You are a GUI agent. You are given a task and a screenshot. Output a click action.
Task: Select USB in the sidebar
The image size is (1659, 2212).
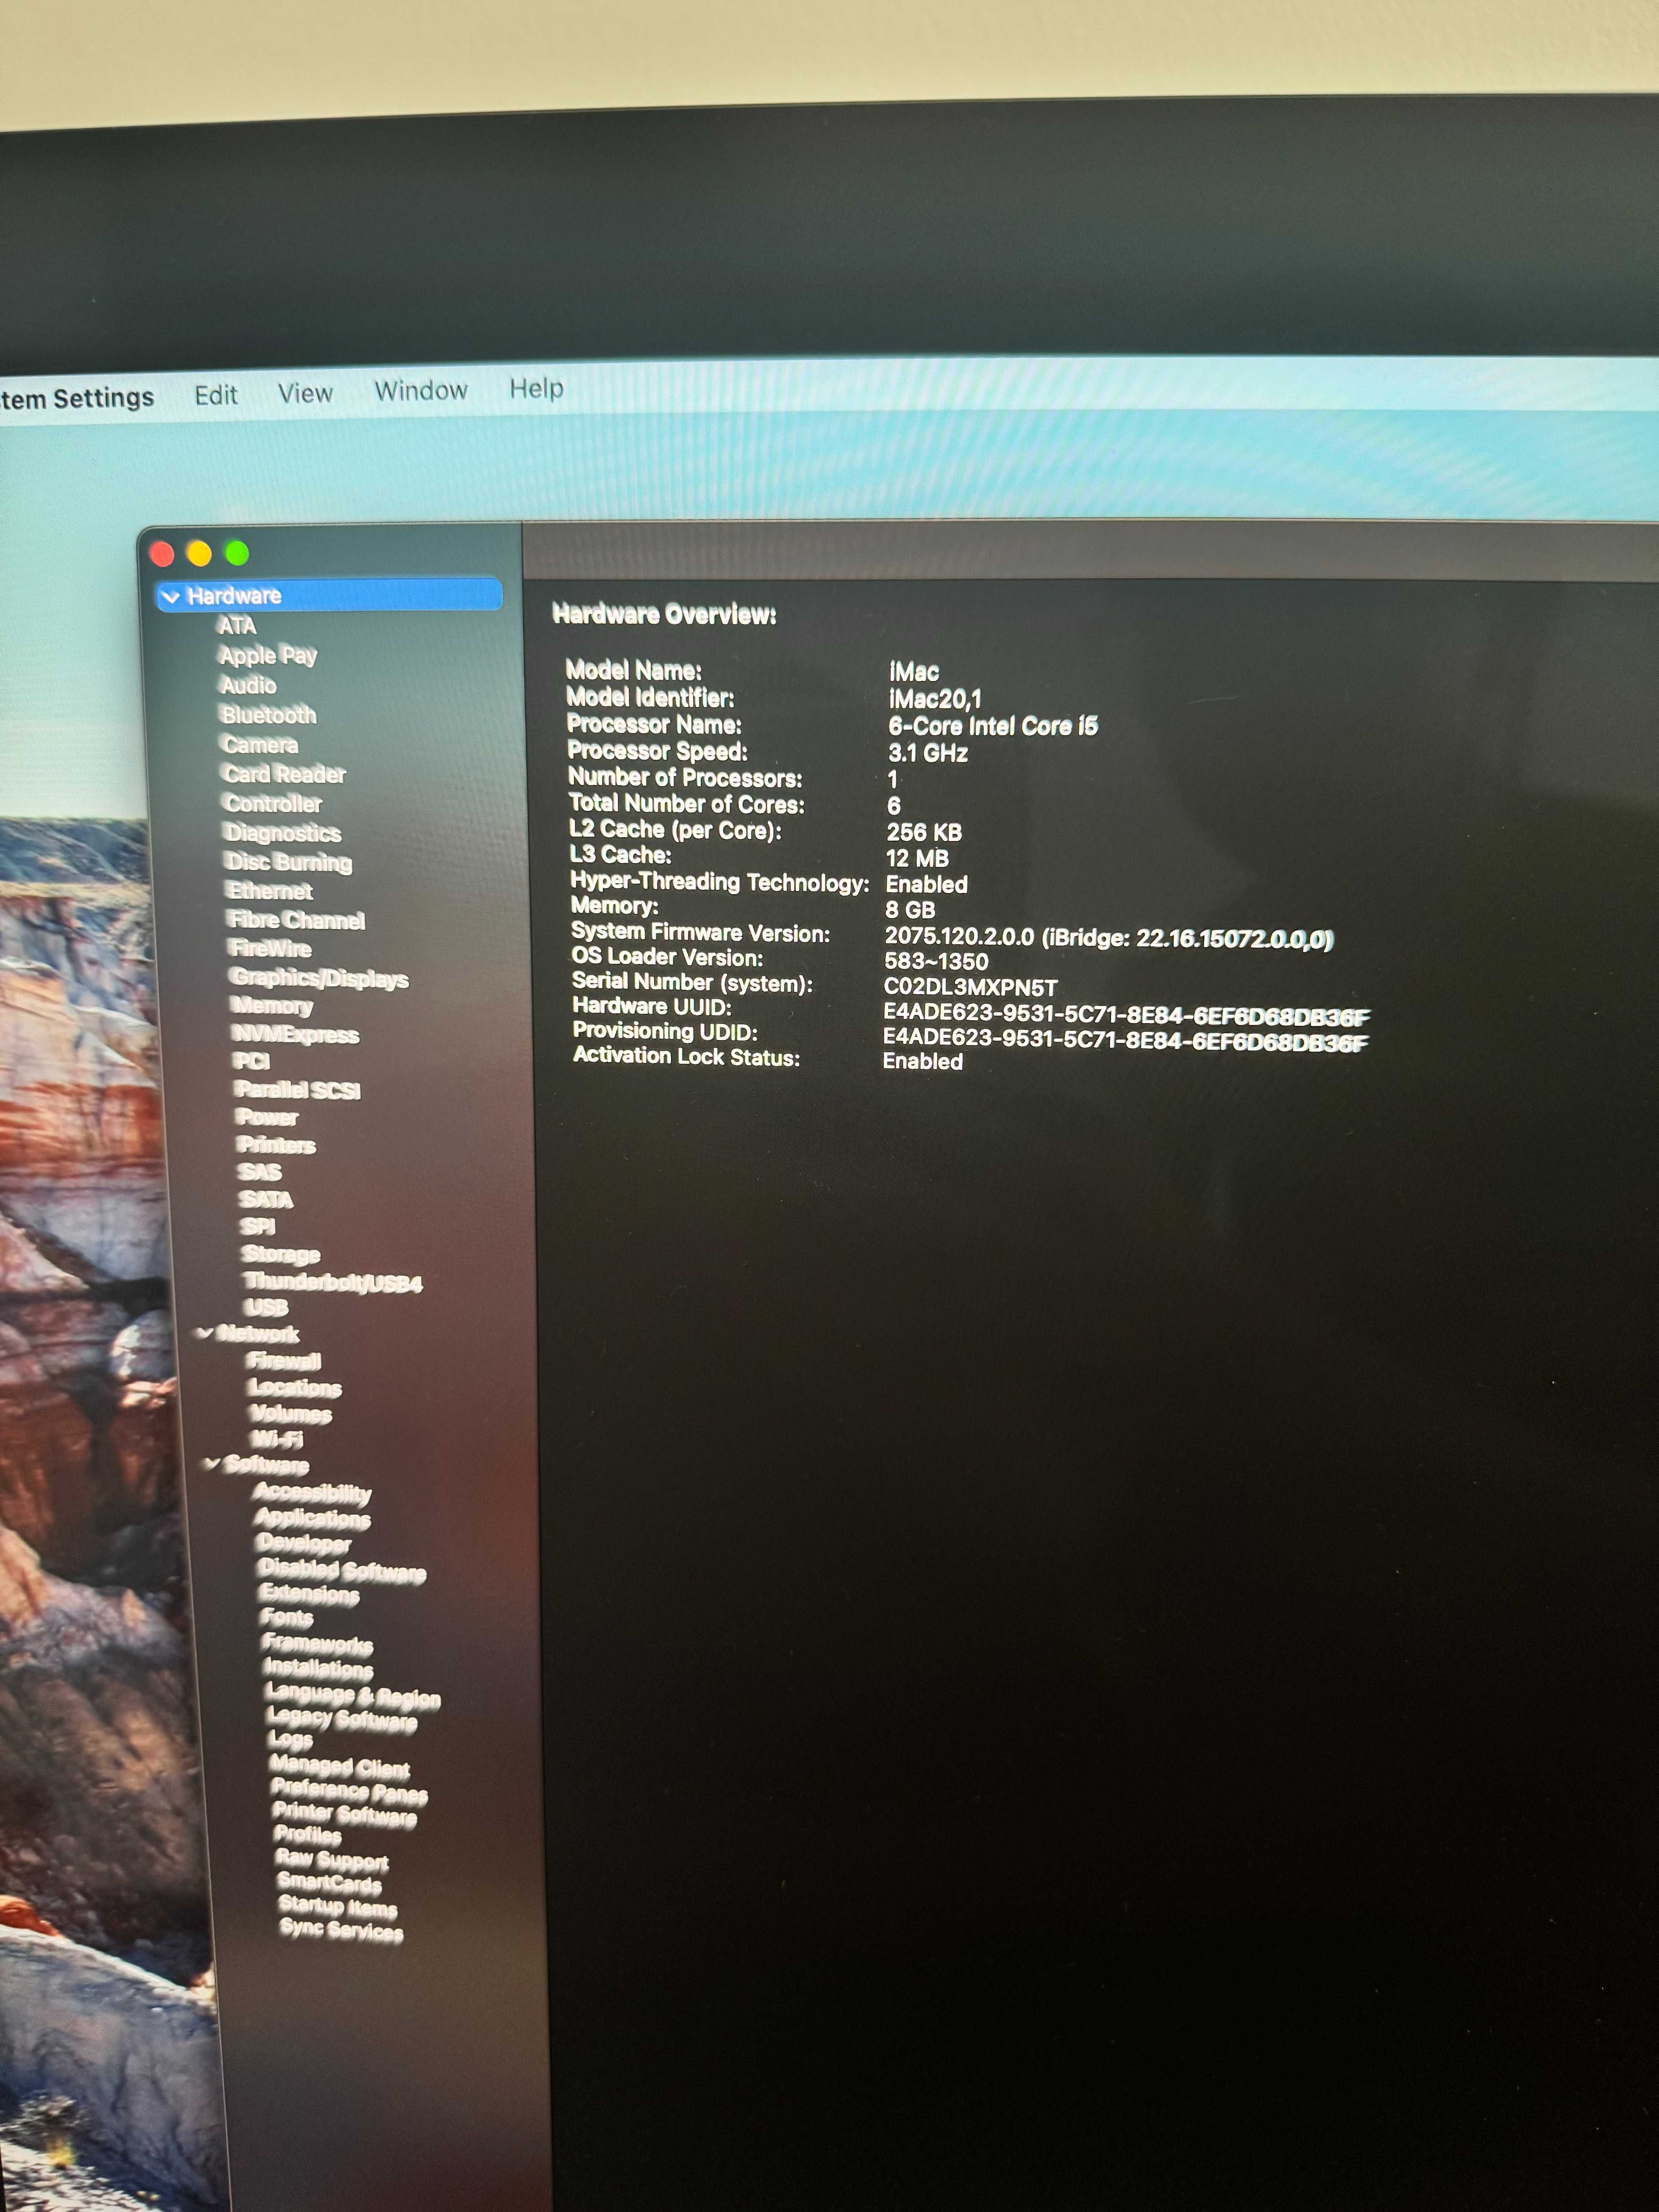tap(267, 1307)
